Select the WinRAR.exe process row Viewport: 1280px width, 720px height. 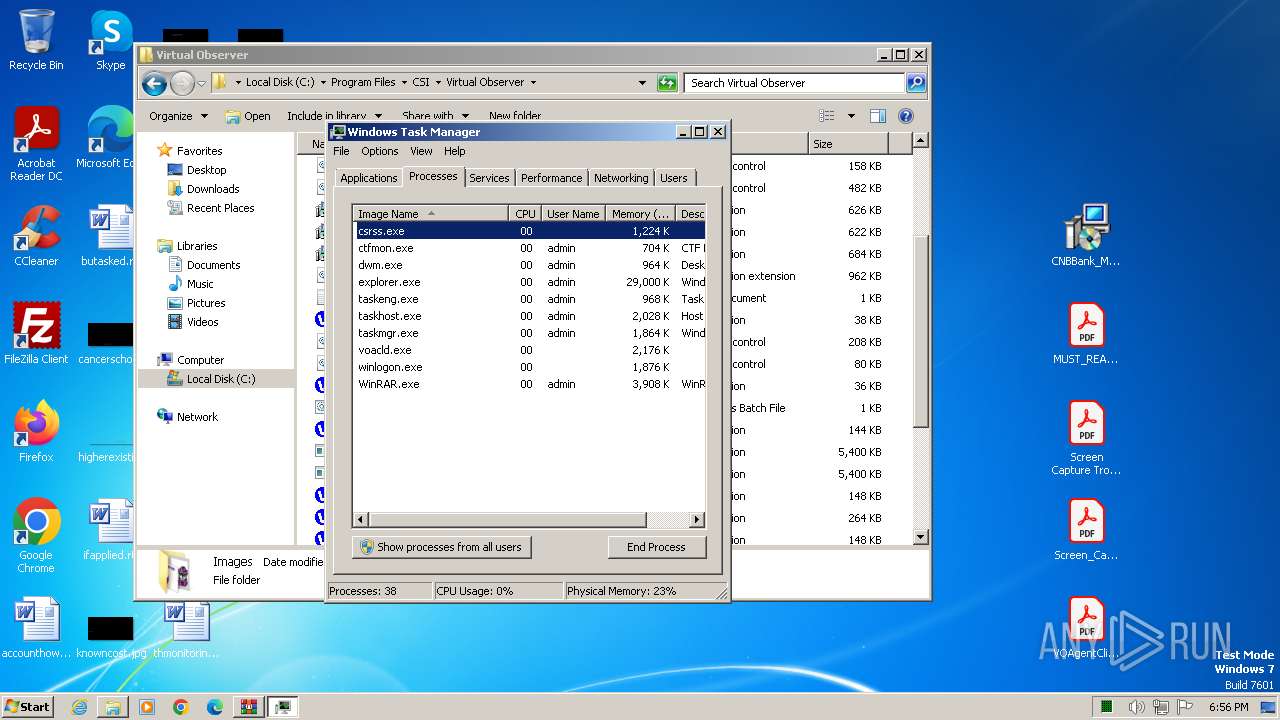529,384
